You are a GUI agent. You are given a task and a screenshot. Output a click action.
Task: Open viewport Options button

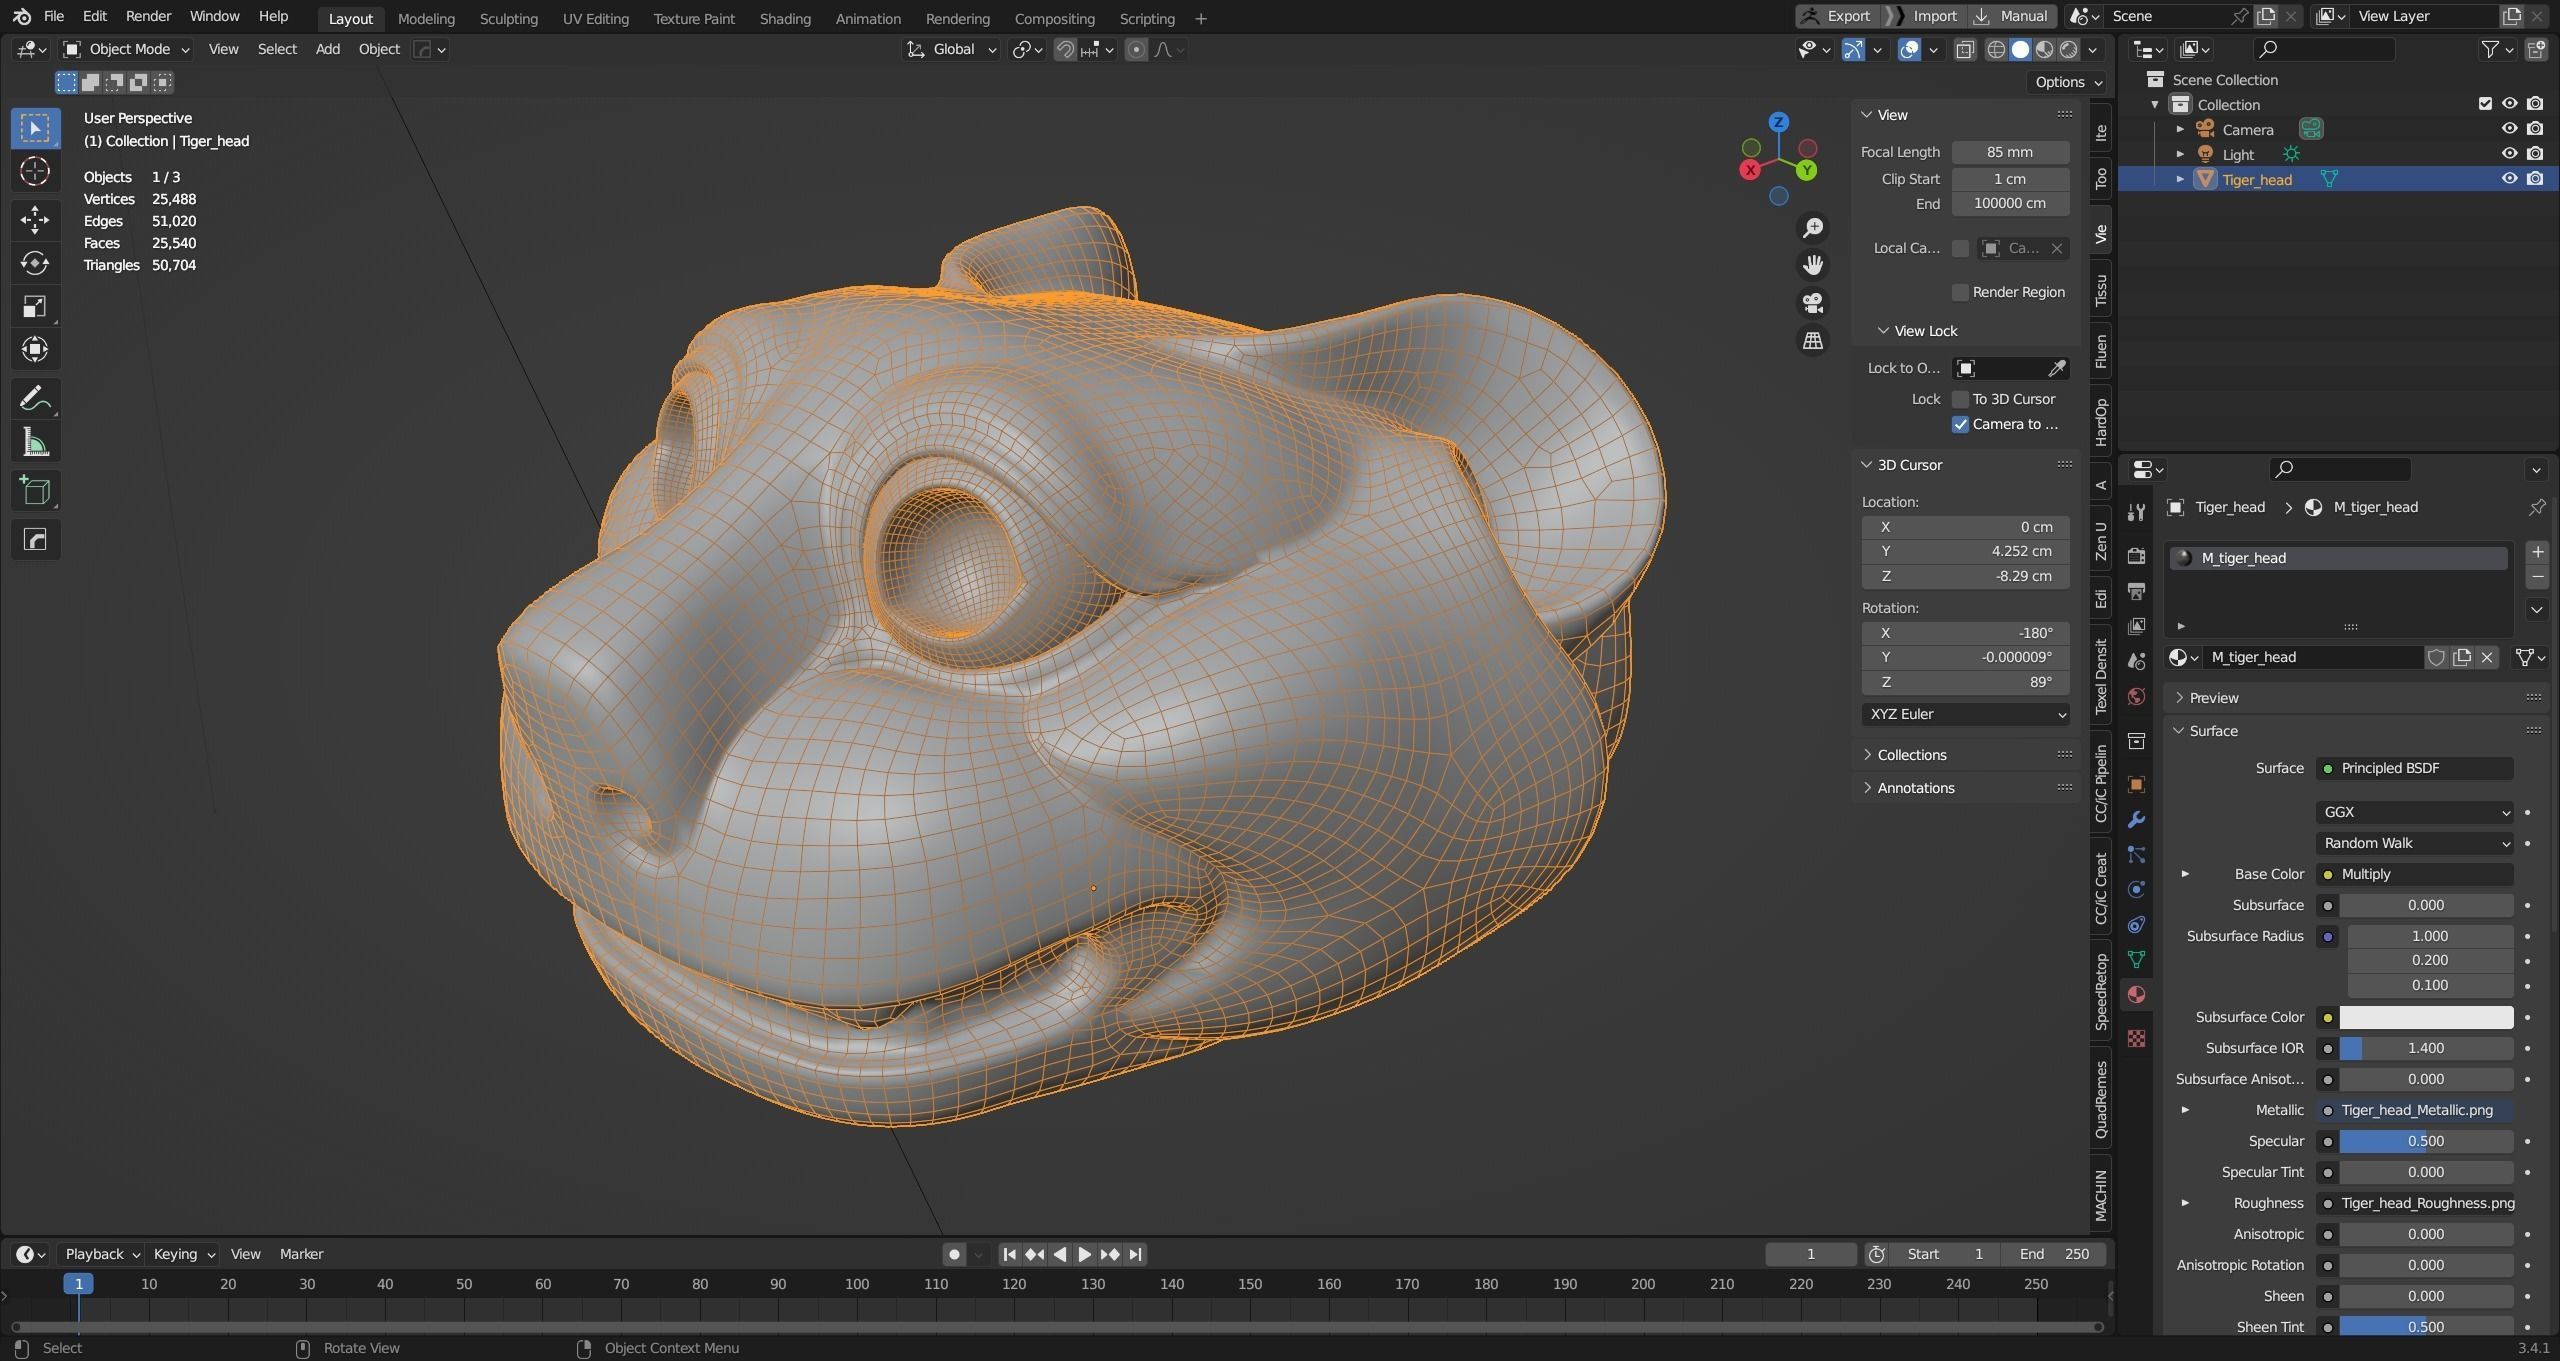(2068, 82)
